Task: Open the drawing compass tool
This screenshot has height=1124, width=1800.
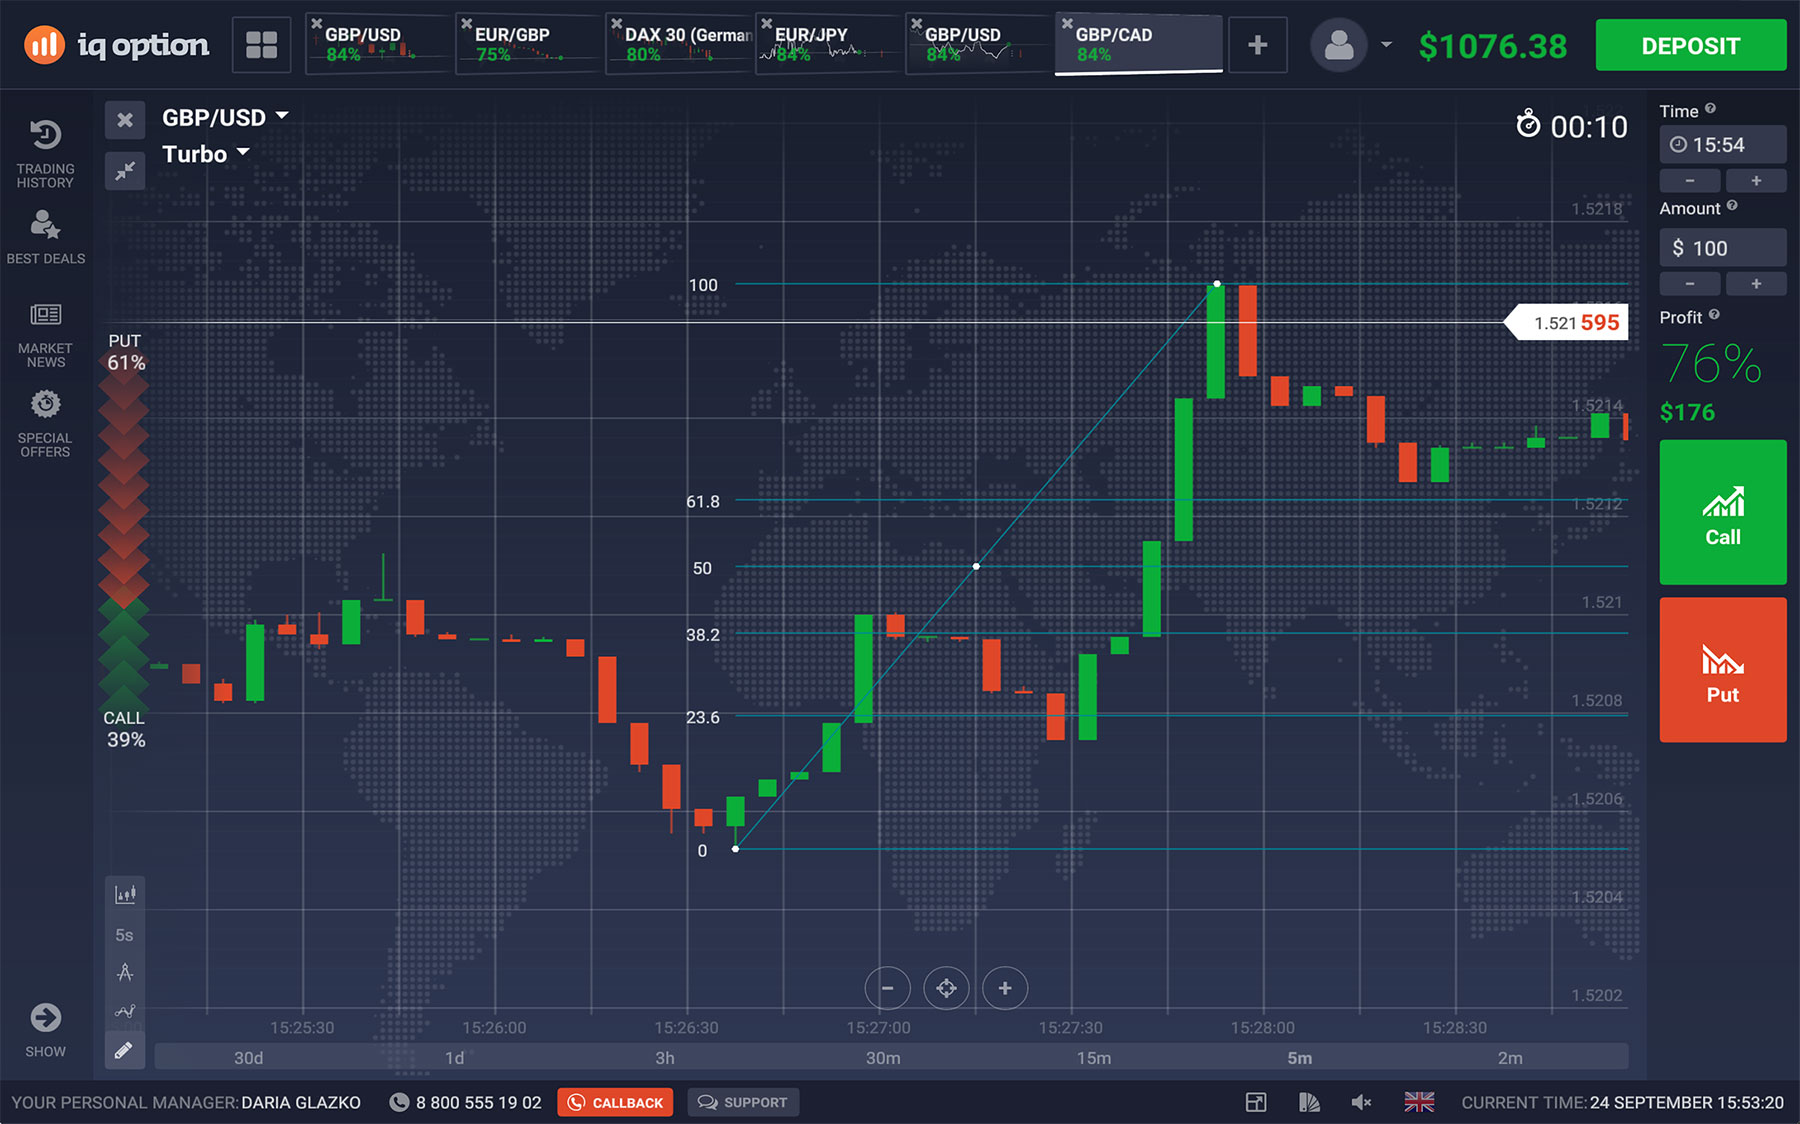Action: click(125, 972)
